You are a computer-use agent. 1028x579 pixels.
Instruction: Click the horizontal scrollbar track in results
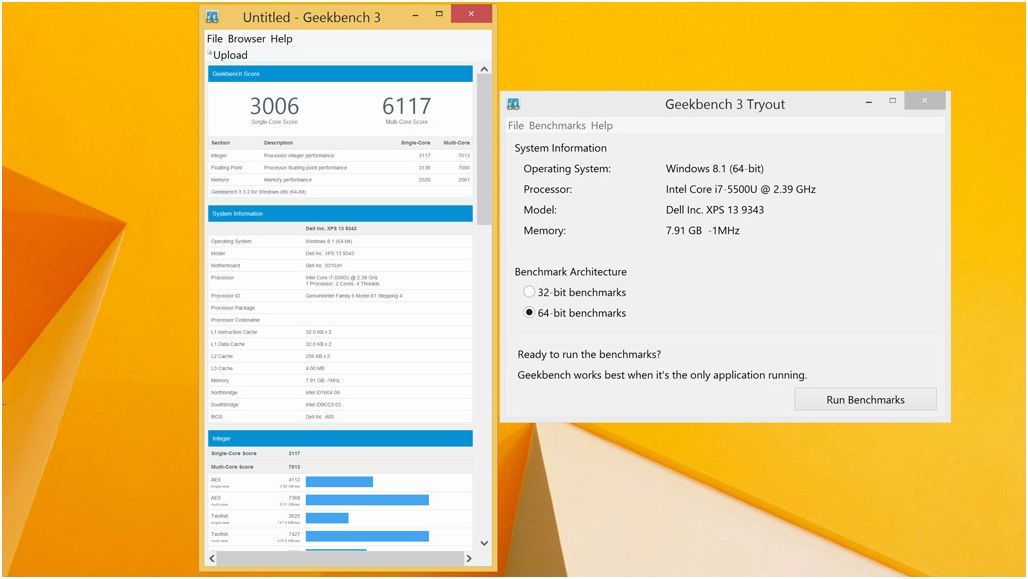(340, 558)
